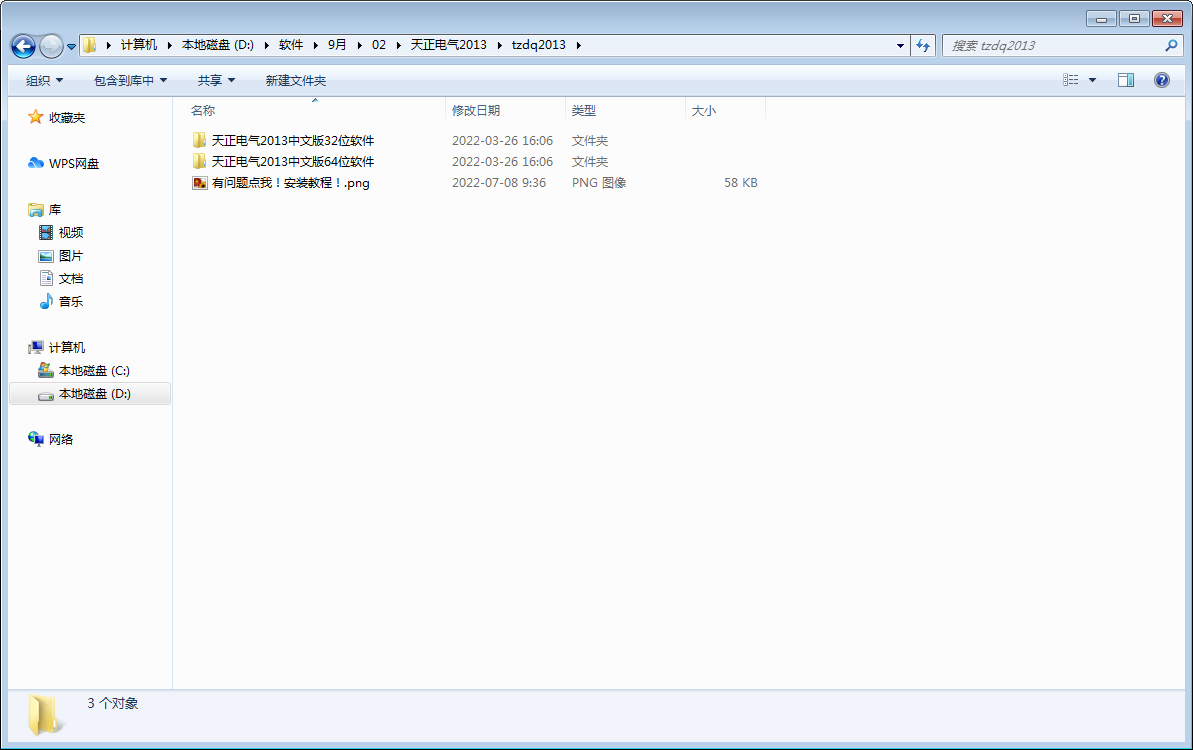Open the 文档 library
This screenshot has width=1193, height=750.
pos(71,279)
